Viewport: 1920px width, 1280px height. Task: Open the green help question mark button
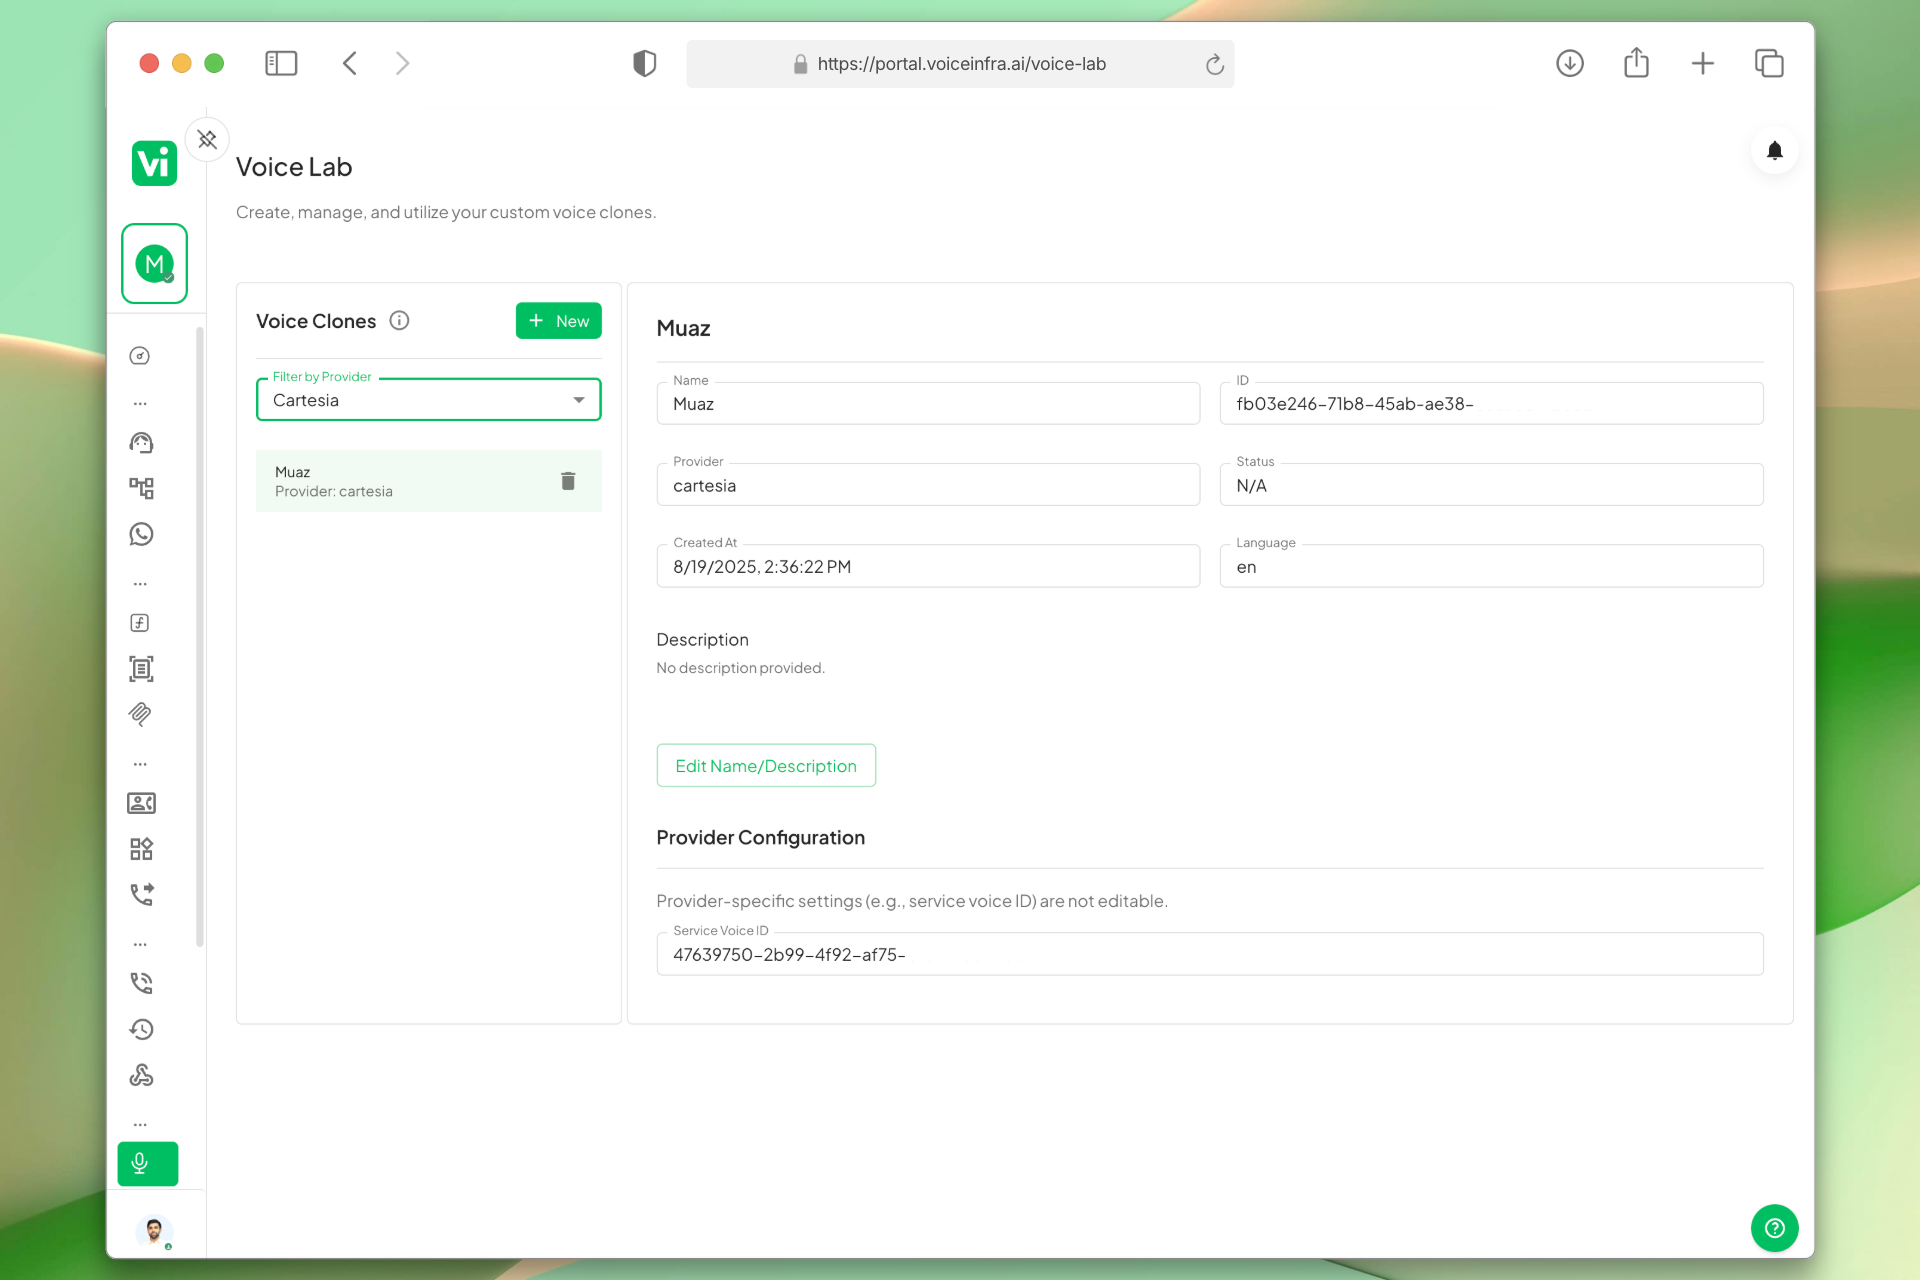coord(1774,1228)
